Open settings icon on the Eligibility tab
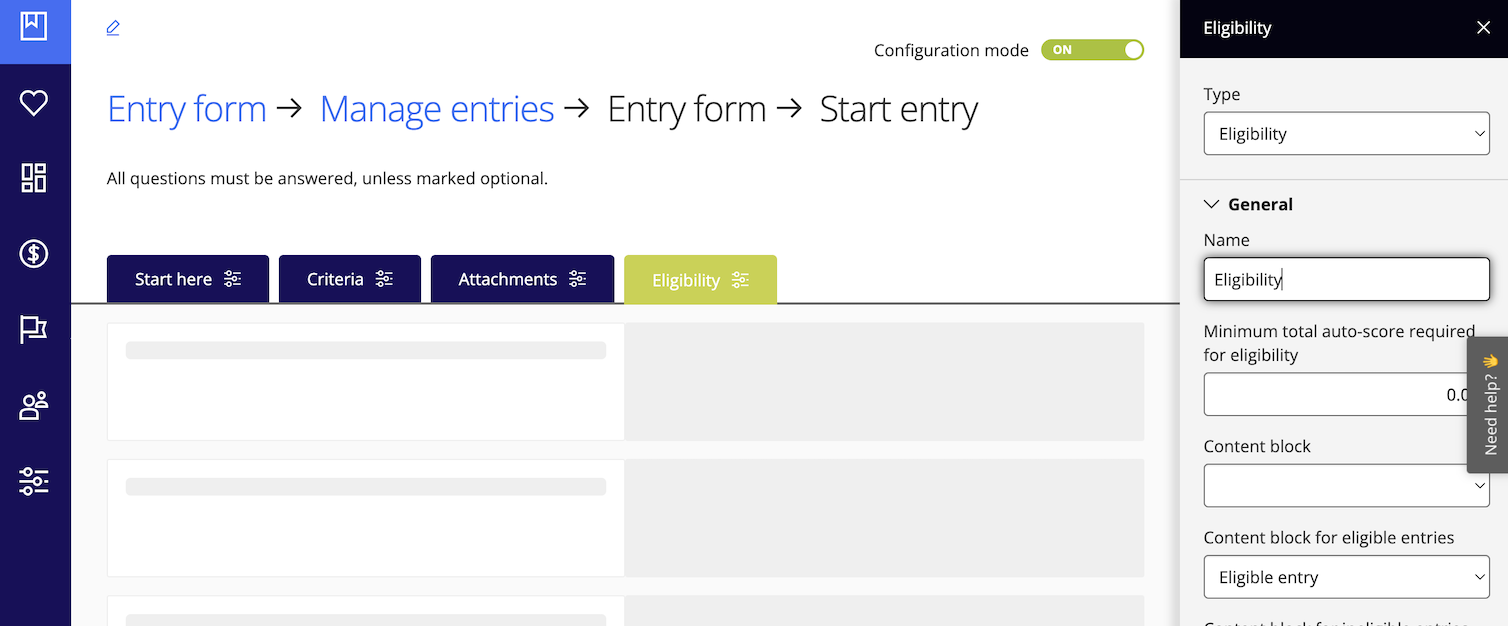1508x626 pixels. 738,280
